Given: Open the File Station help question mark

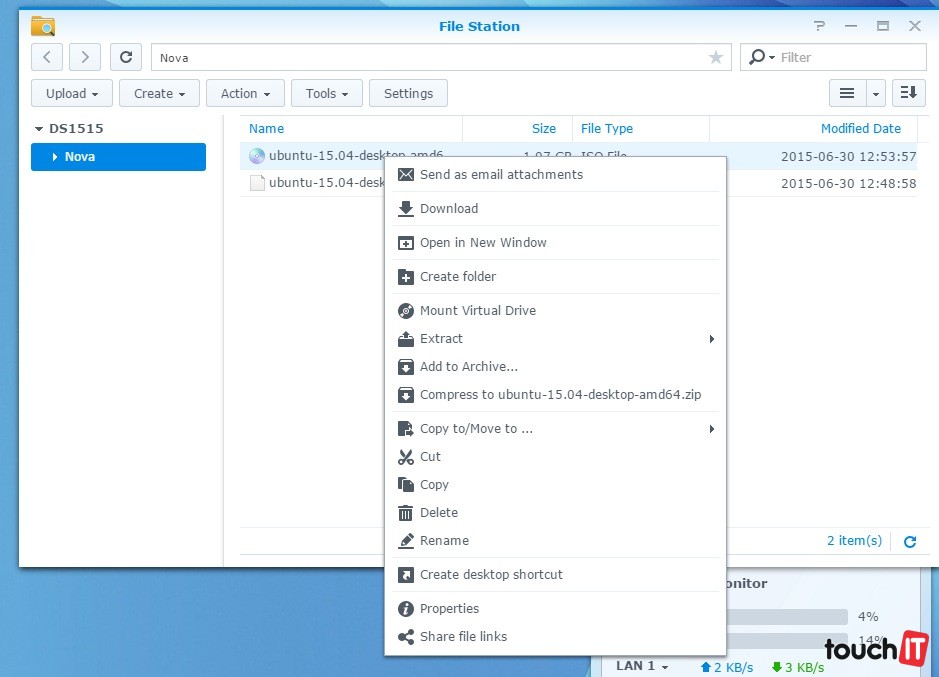Looking at the screenshot, I should [819, 26].
